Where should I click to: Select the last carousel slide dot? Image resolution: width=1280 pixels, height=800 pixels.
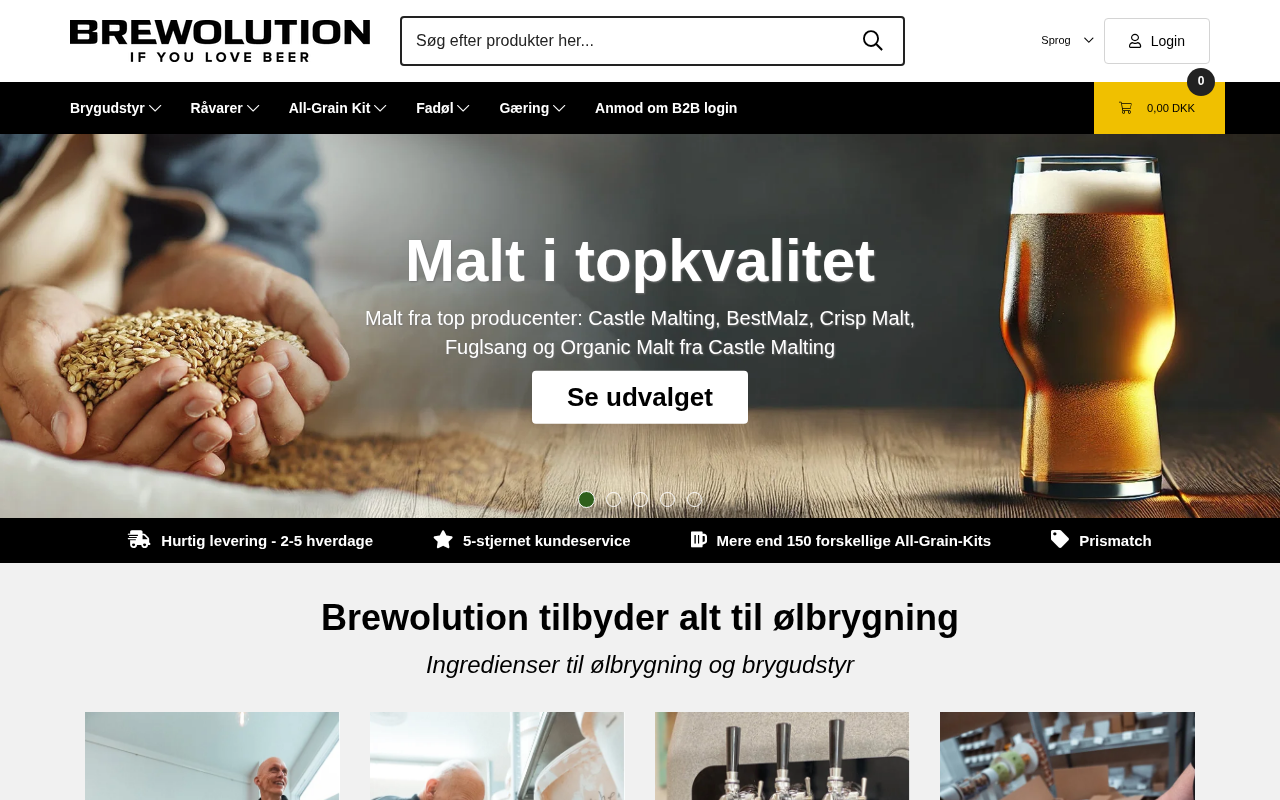point(695,499)
